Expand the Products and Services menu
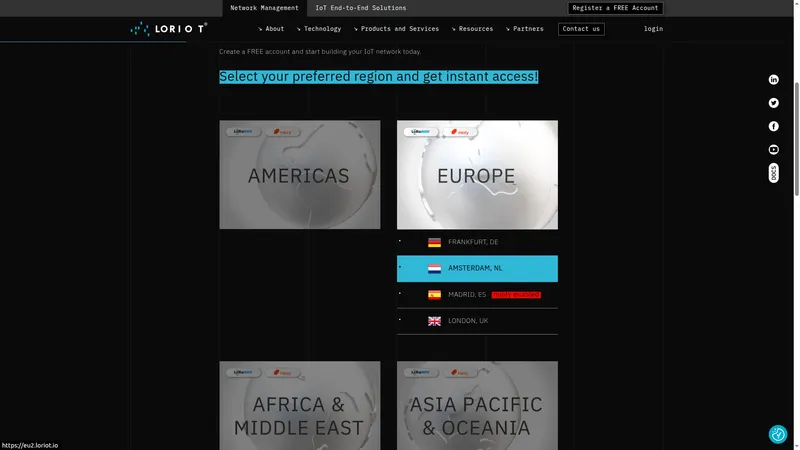Viewport: 800px width, 450px height. click(x=396, y=29)
